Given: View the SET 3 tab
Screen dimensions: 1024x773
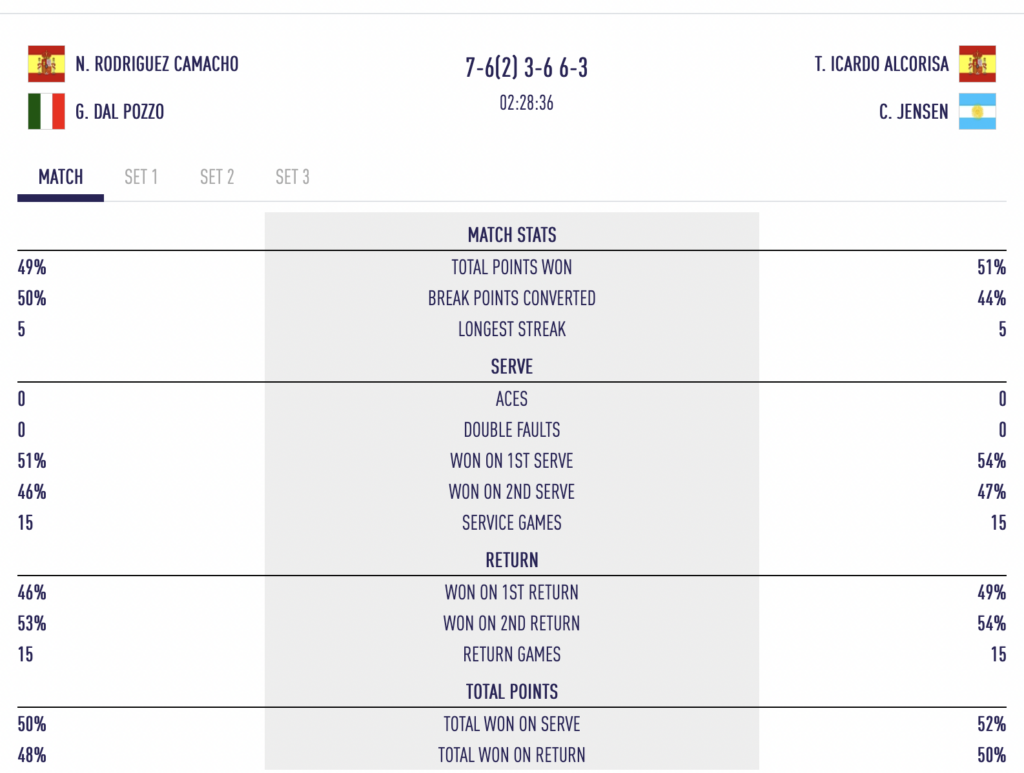Looking at the screenshot, I should 292,177.
